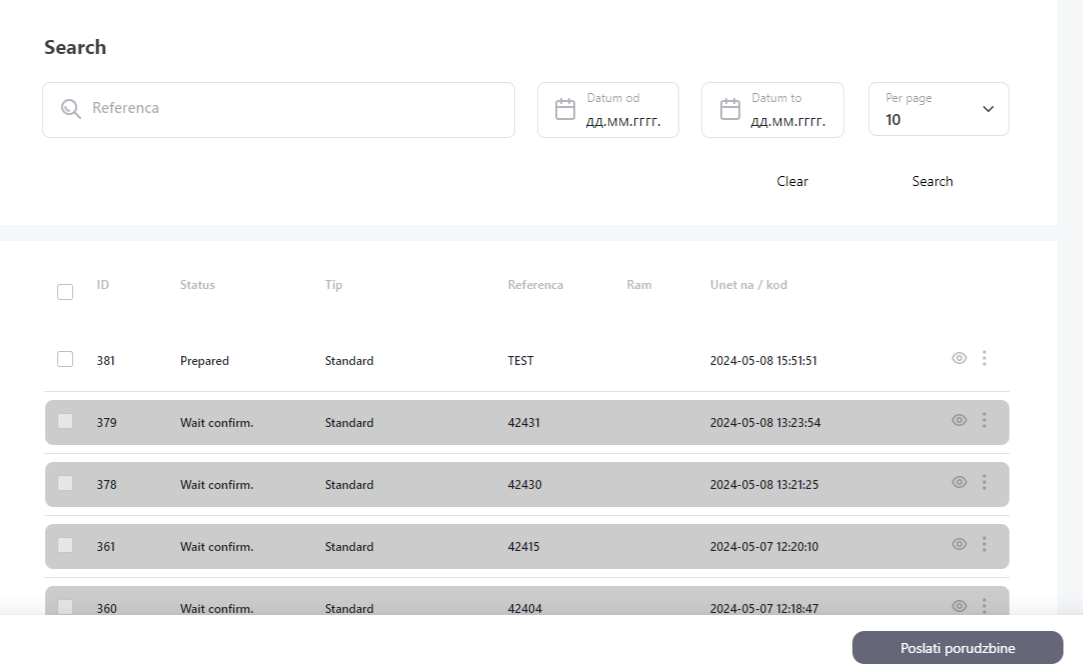Viewport: 1083px width, 671px height.
Task: View order 361 via eye icon
Action: coord(959,544)
